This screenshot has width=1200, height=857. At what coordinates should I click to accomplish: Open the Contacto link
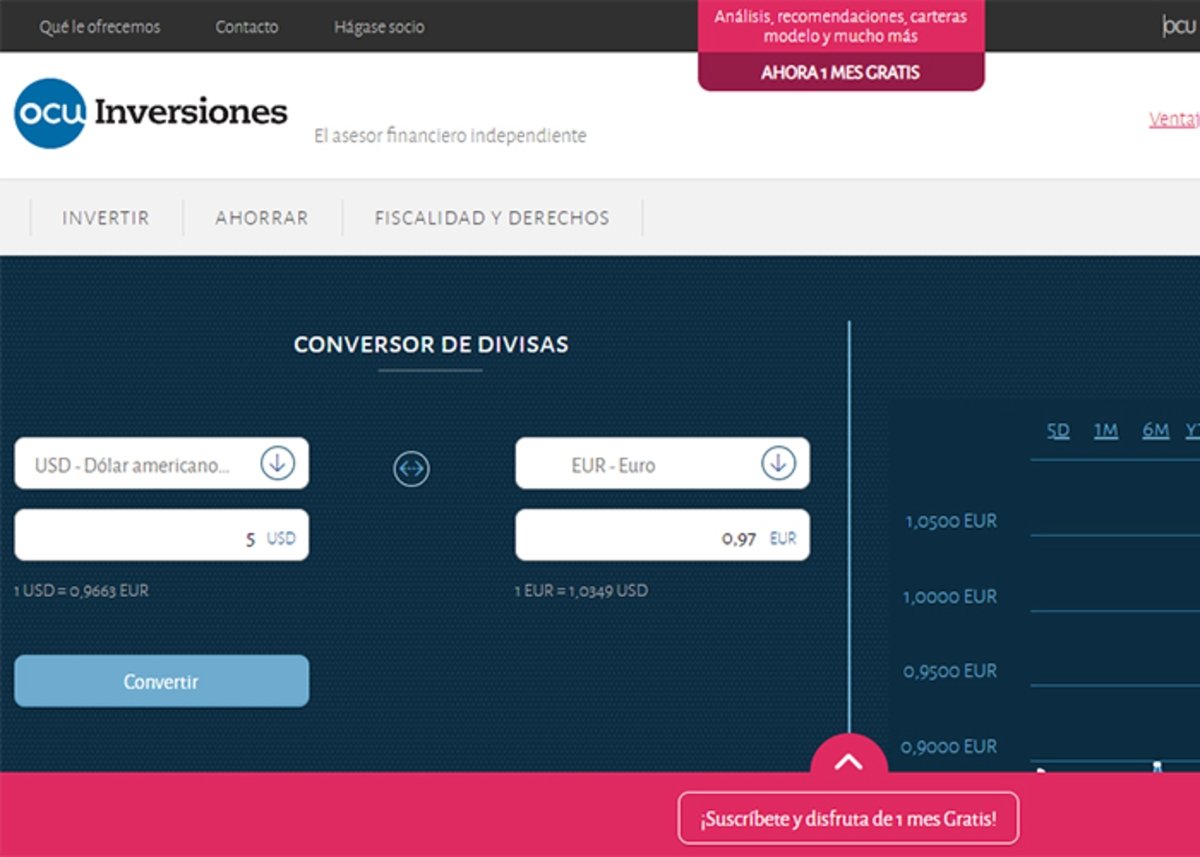click(247, 27)
